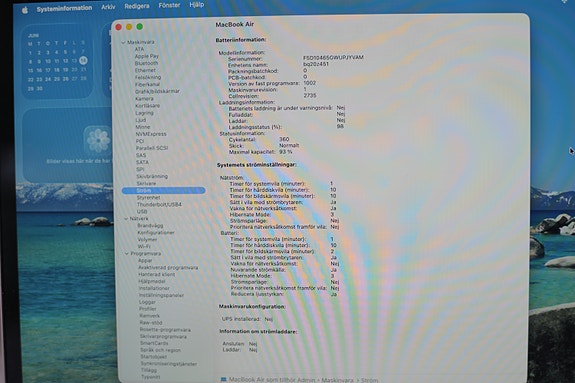Select NVMExpress in the sidebar
The image size is (575, 383).
tap(151, 134)
